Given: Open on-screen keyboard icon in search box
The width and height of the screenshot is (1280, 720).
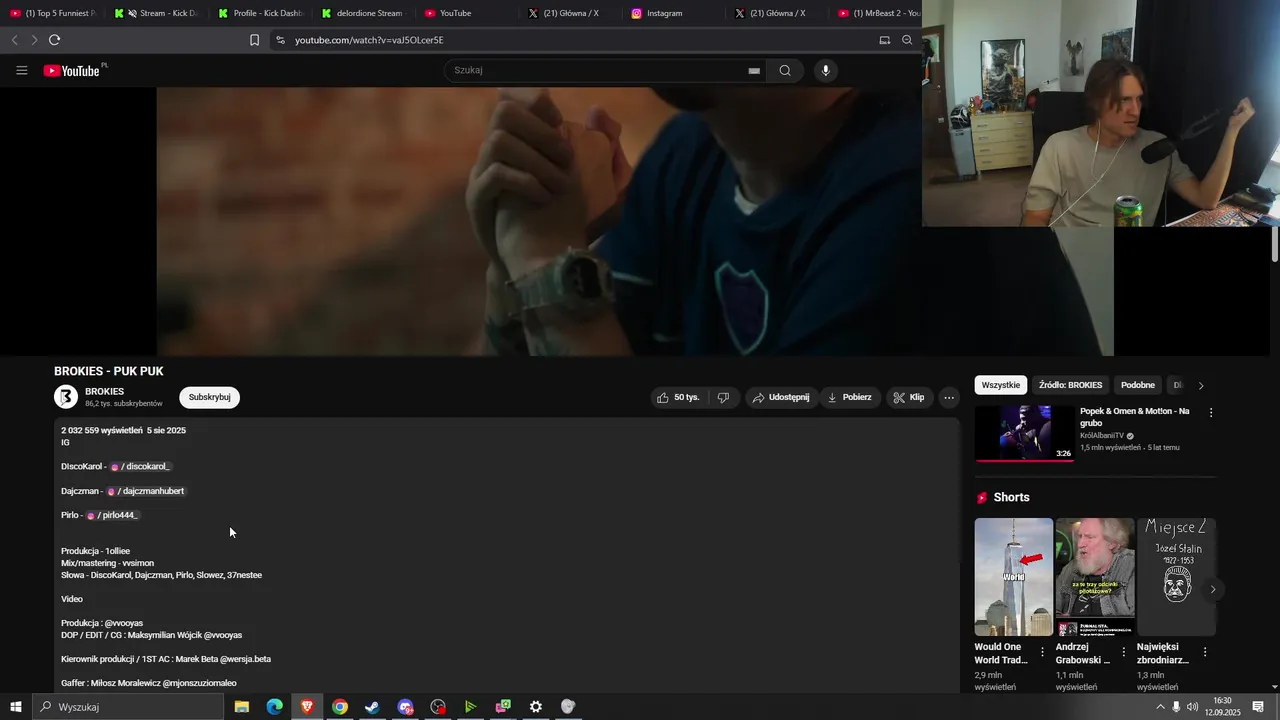Looking at the screenshot, I should [x=754, y=71].
